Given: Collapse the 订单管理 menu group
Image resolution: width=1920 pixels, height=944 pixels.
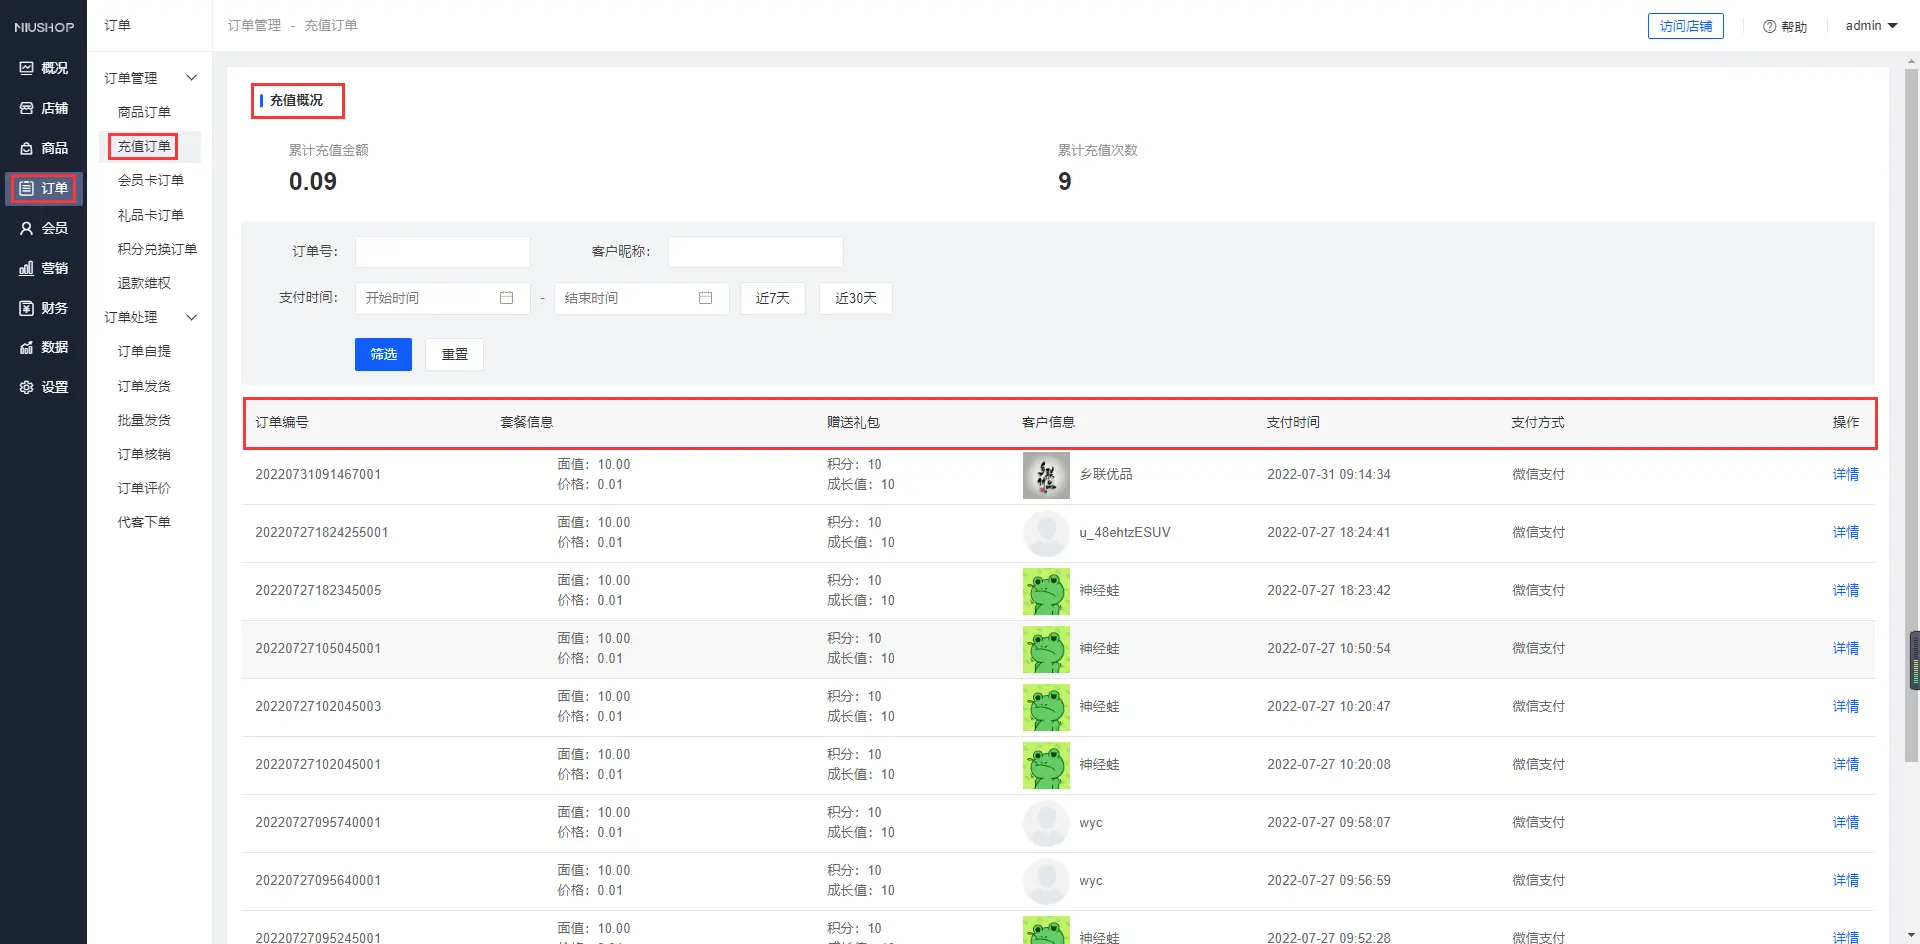Looking at the screenshot, I should click(x=191, y=78).
